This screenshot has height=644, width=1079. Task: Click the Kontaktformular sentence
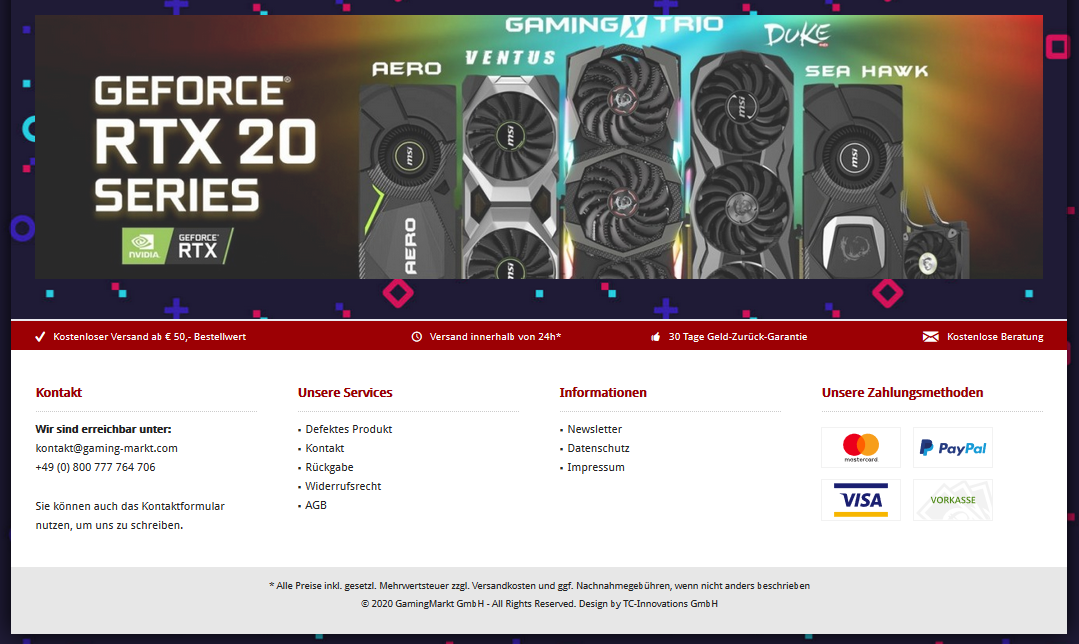pyautogui.click(x=130, y=515)
